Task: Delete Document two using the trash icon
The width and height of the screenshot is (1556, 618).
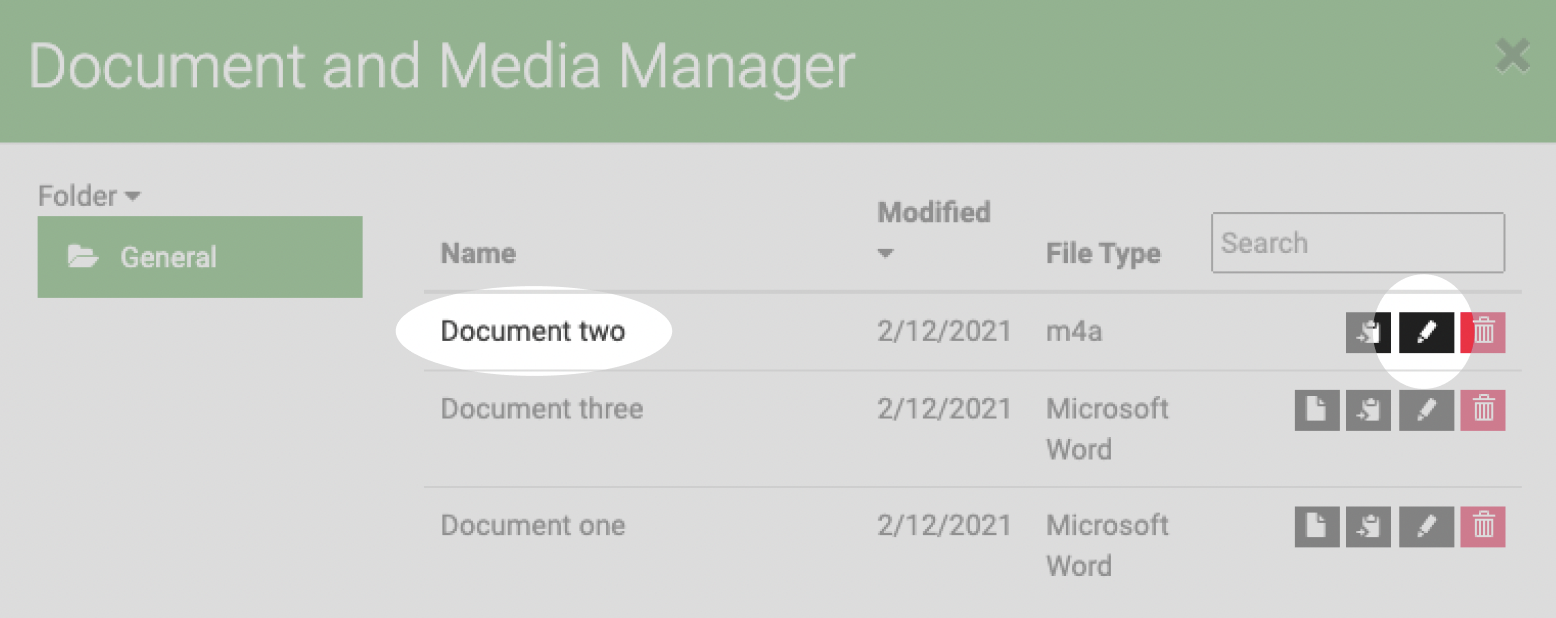Action: tap(1483, 333)
